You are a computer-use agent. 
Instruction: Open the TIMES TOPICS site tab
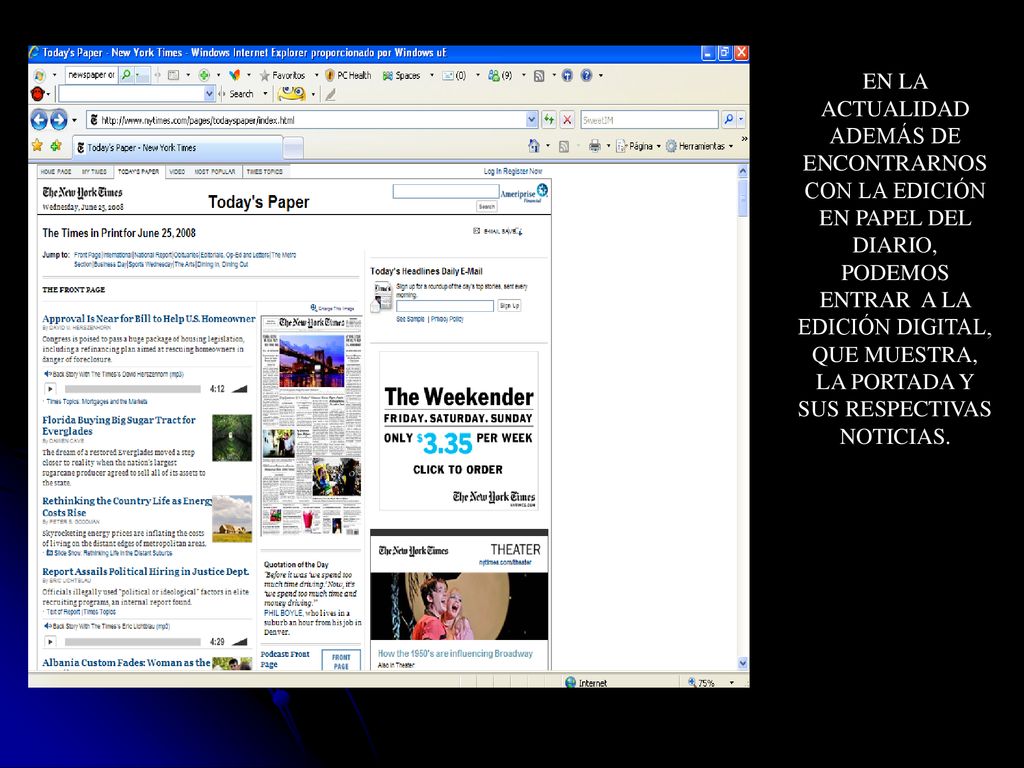[264, 172]
